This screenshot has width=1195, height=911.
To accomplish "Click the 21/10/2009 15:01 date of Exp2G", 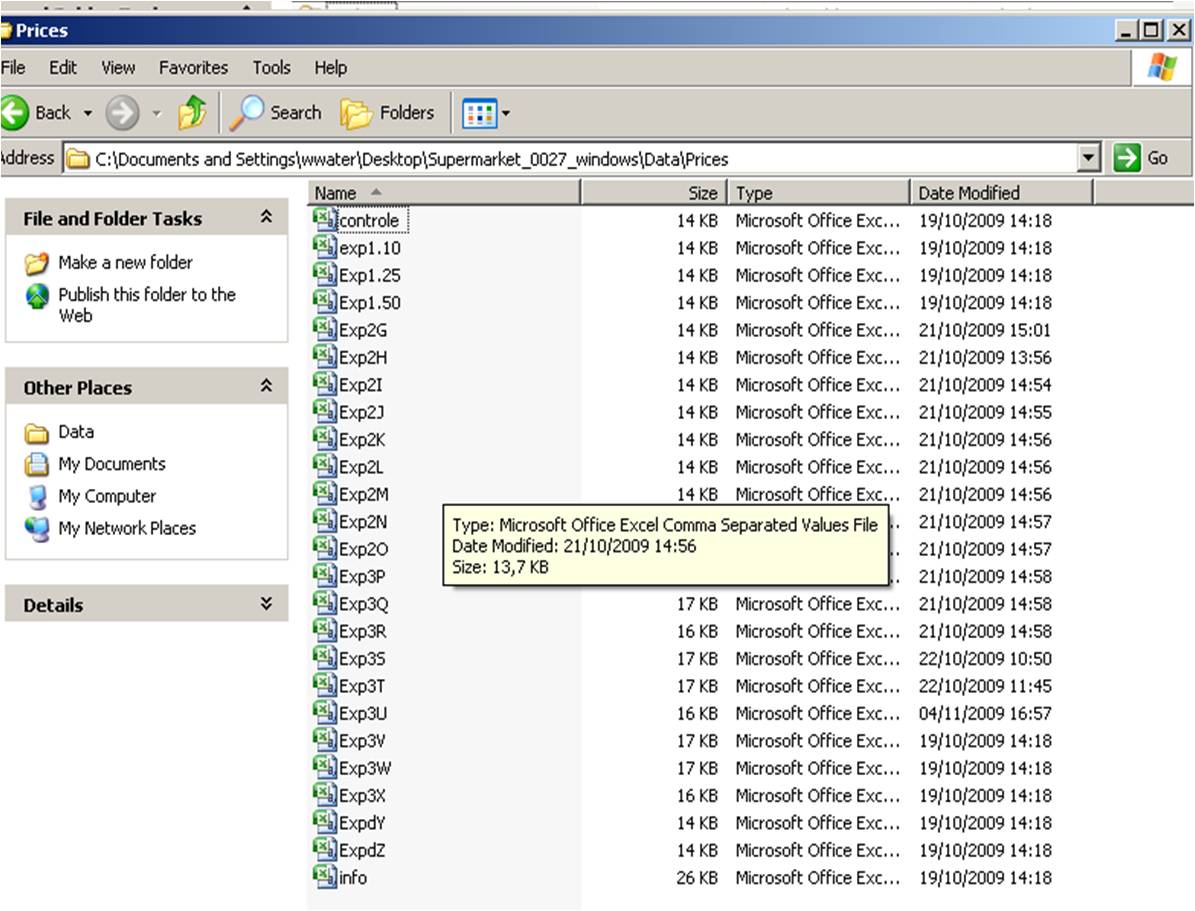I will 985,330.
